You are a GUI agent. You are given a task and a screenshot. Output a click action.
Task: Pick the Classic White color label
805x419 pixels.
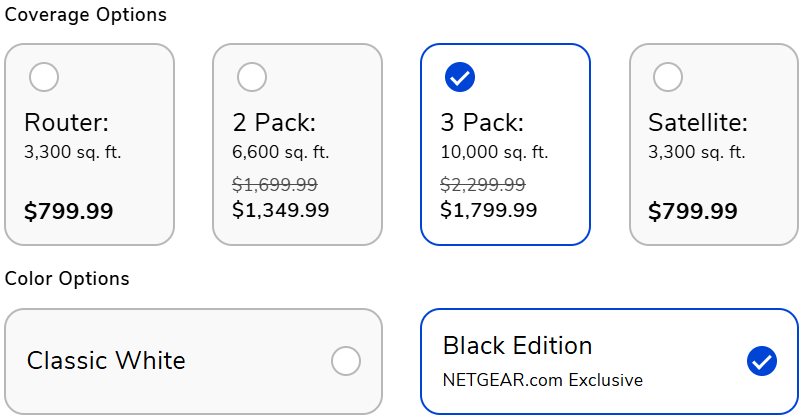tap(106, 361)
